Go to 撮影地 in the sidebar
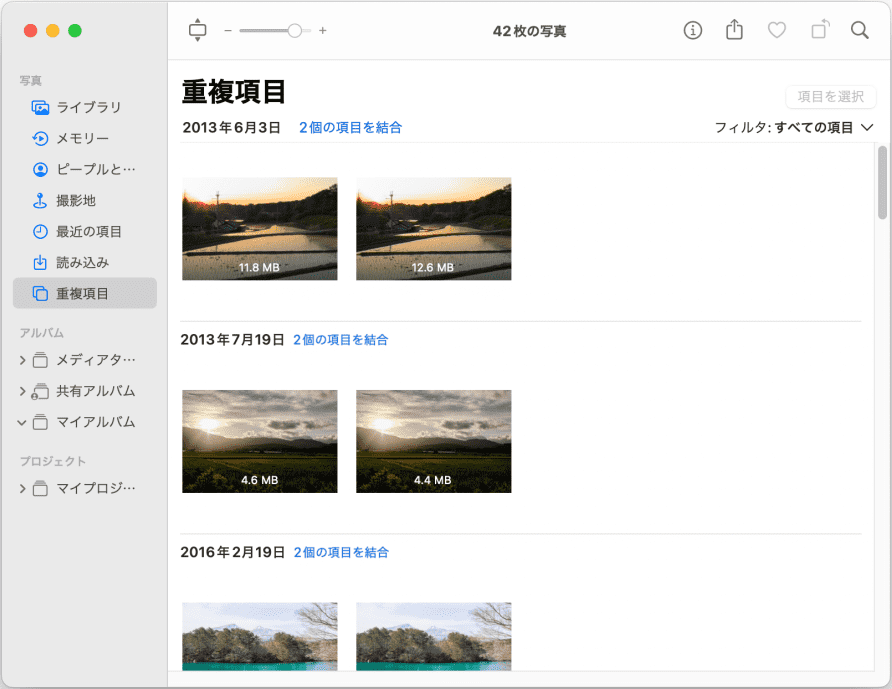The width and height of the screenshot is (892, 689). [76, 200]
